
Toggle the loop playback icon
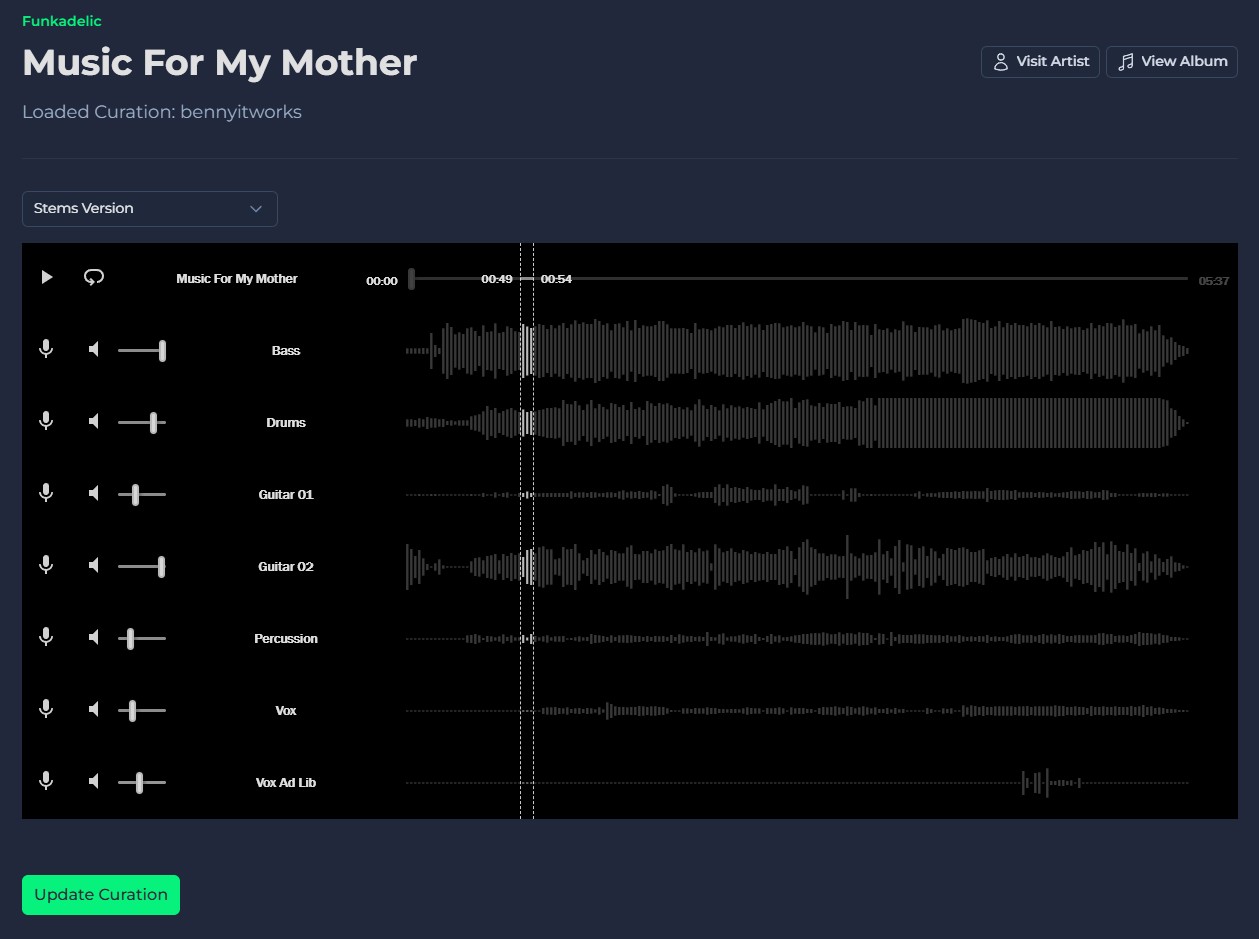click(94, 277)
